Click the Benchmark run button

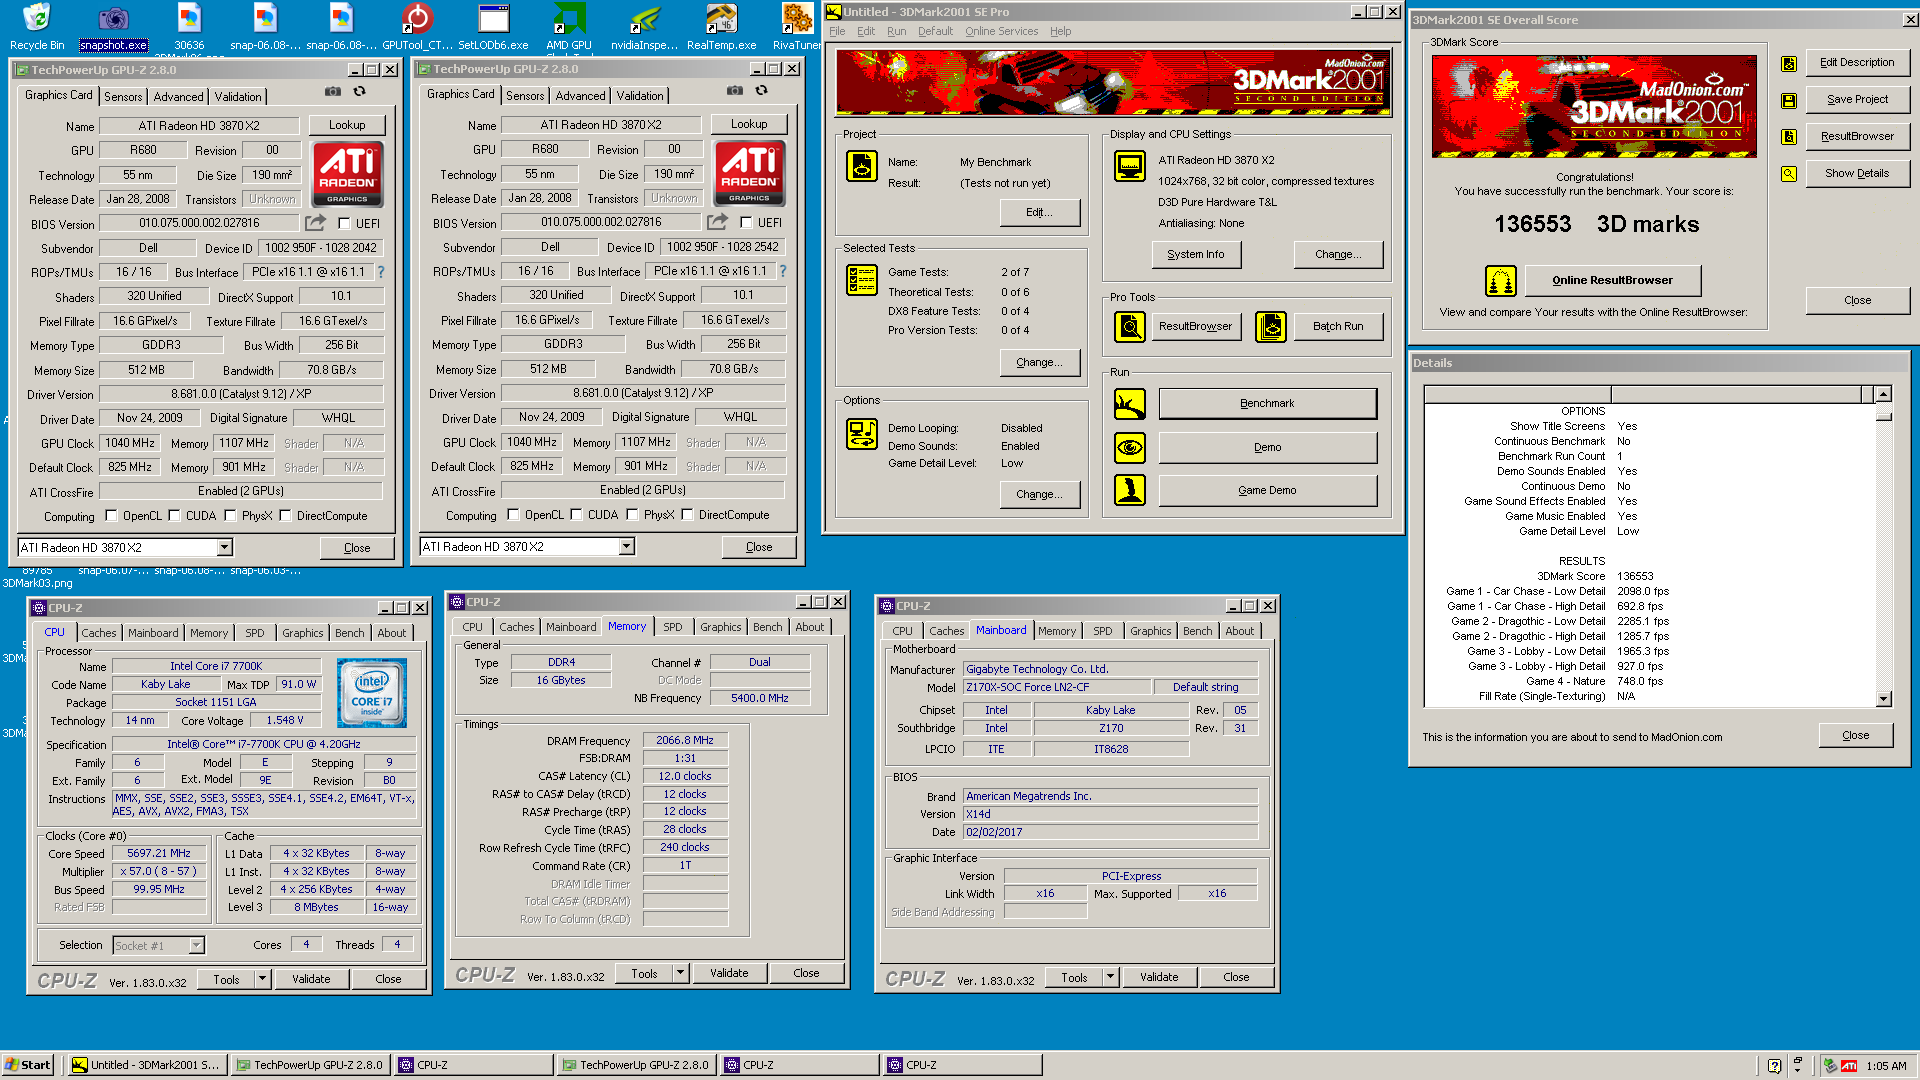point(1267,403)
